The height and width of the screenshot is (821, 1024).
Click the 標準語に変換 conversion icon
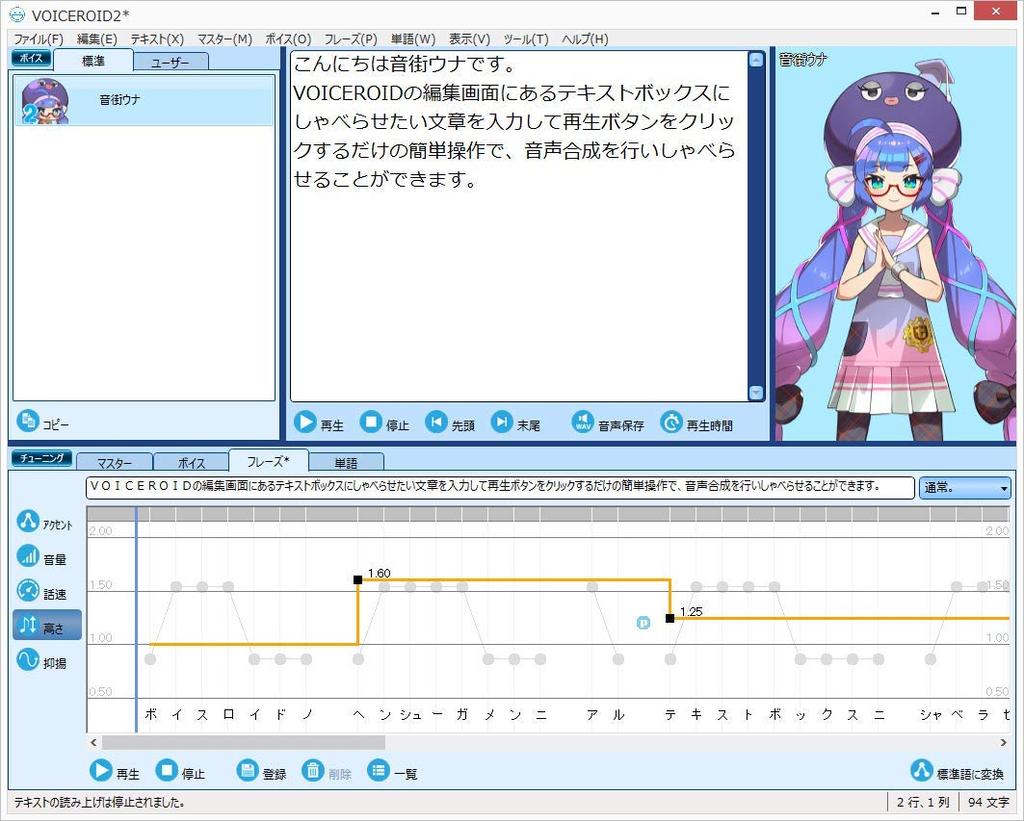(x=921, y=770)
